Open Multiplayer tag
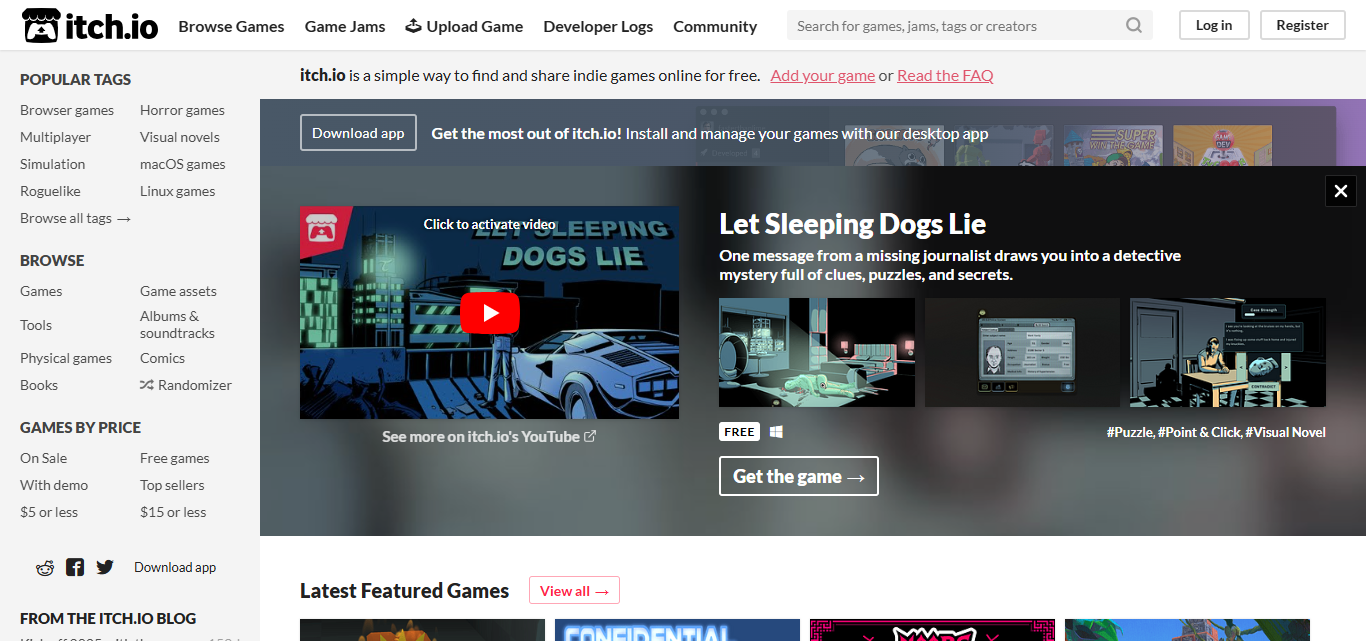Image resolution: width=1366 pixels, height=641 pixels. [x=55, y=137]
